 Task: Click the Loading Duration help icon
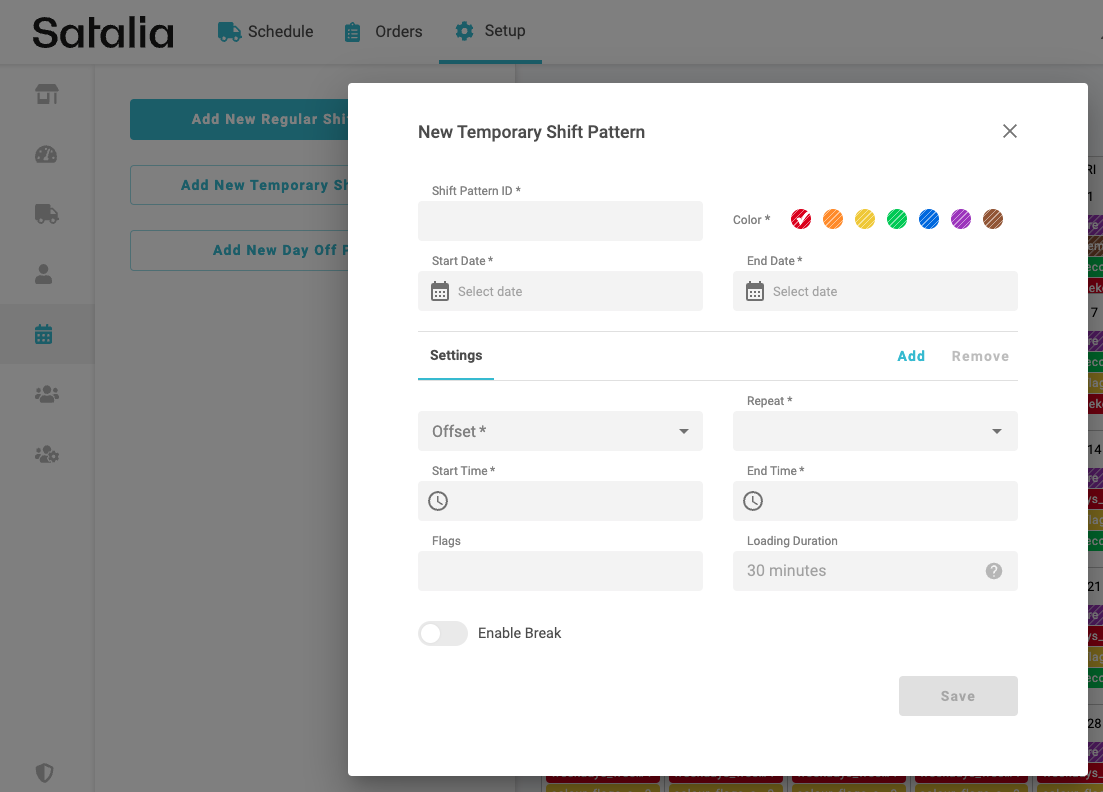[994, 571]
